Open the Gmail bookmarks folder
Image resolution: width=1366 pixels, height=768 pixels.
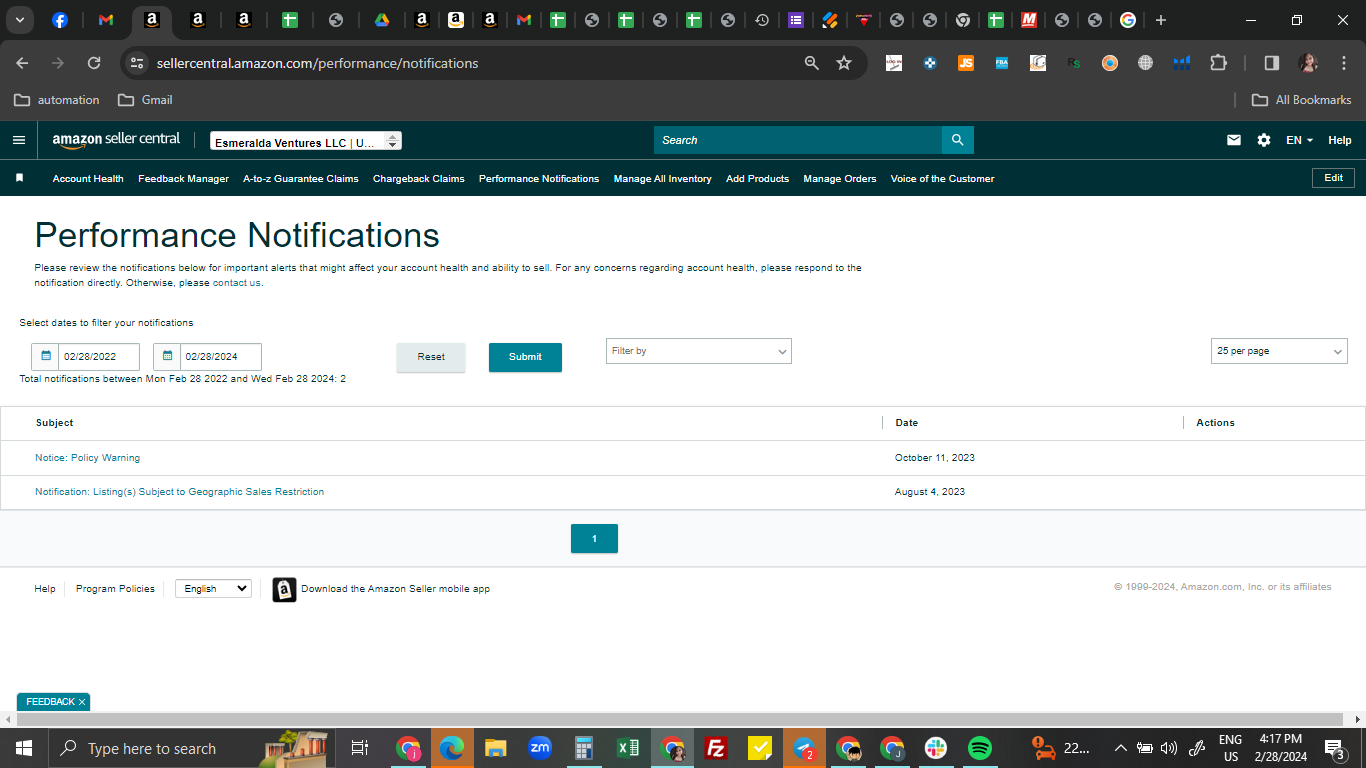[145, 100]
